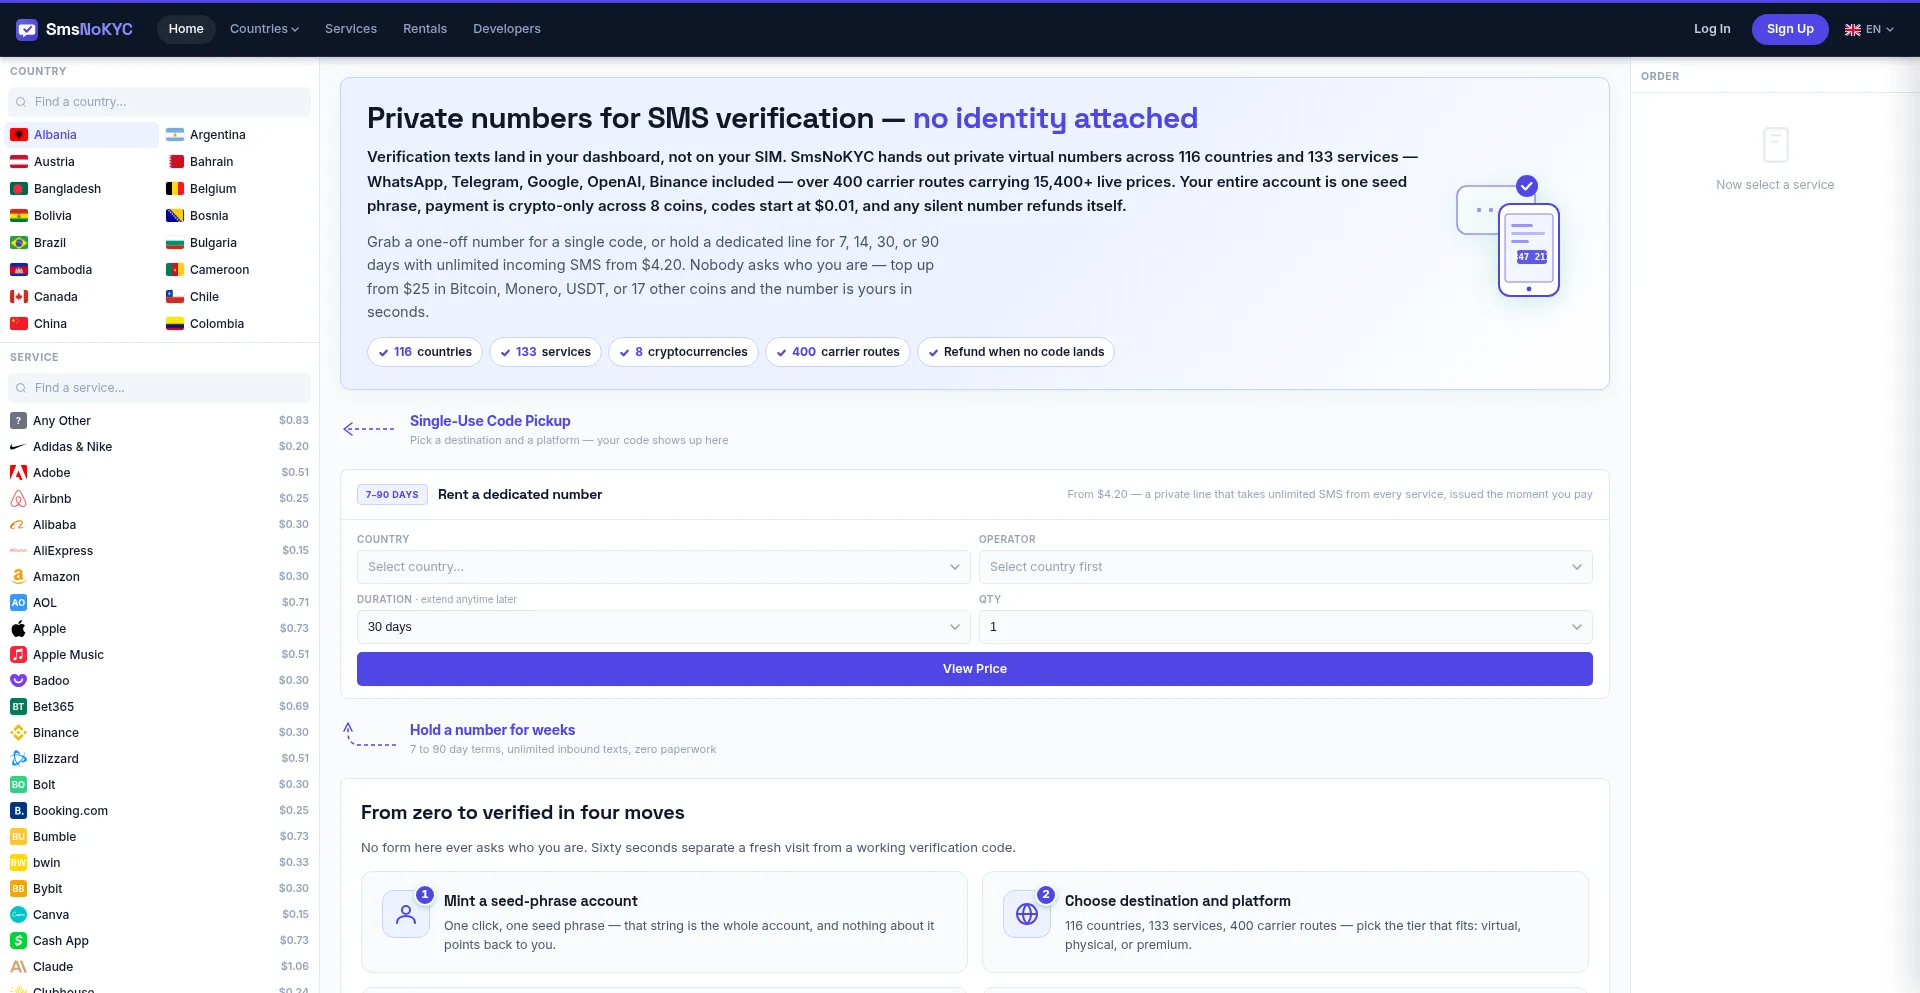Screen dimensions: 1920x993
Task: Click the UK flag language icon
Action: point(1853,30)
